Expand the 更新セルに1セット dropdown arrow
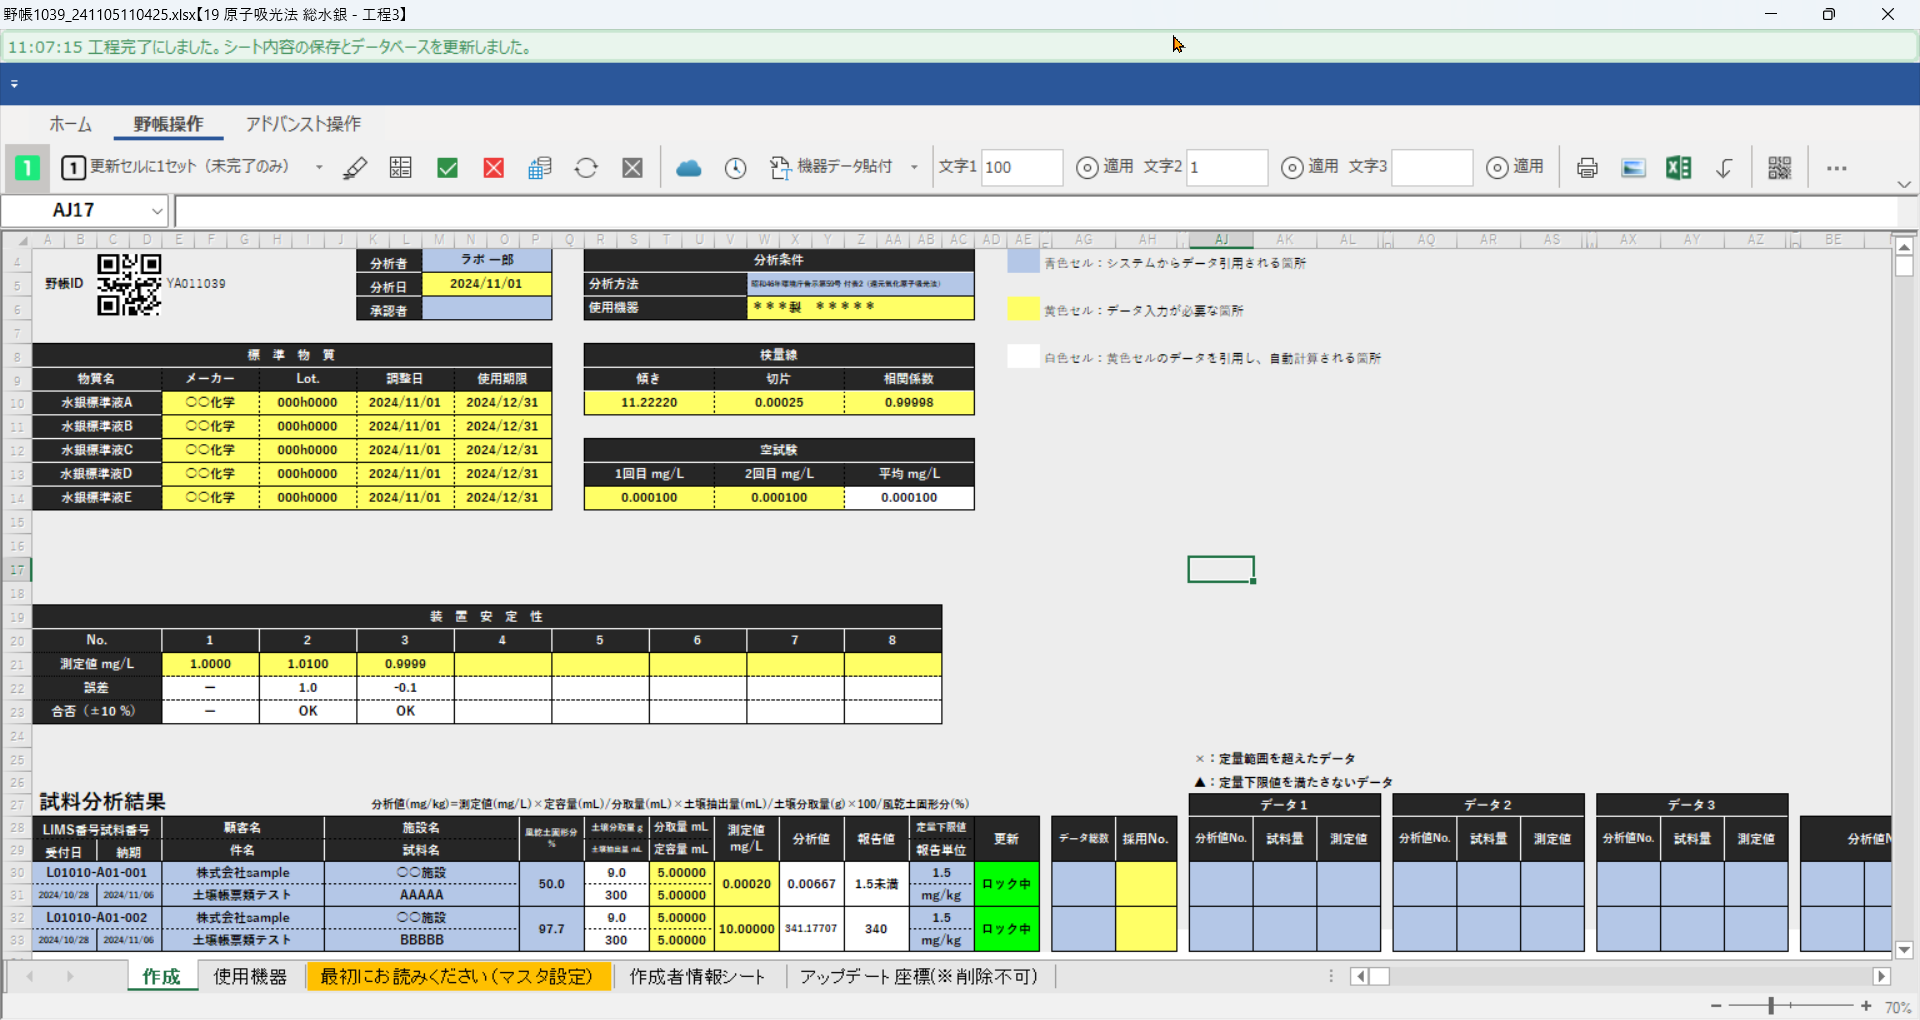Viewport: 1920px width, 1020px height. tap(319, 167)
